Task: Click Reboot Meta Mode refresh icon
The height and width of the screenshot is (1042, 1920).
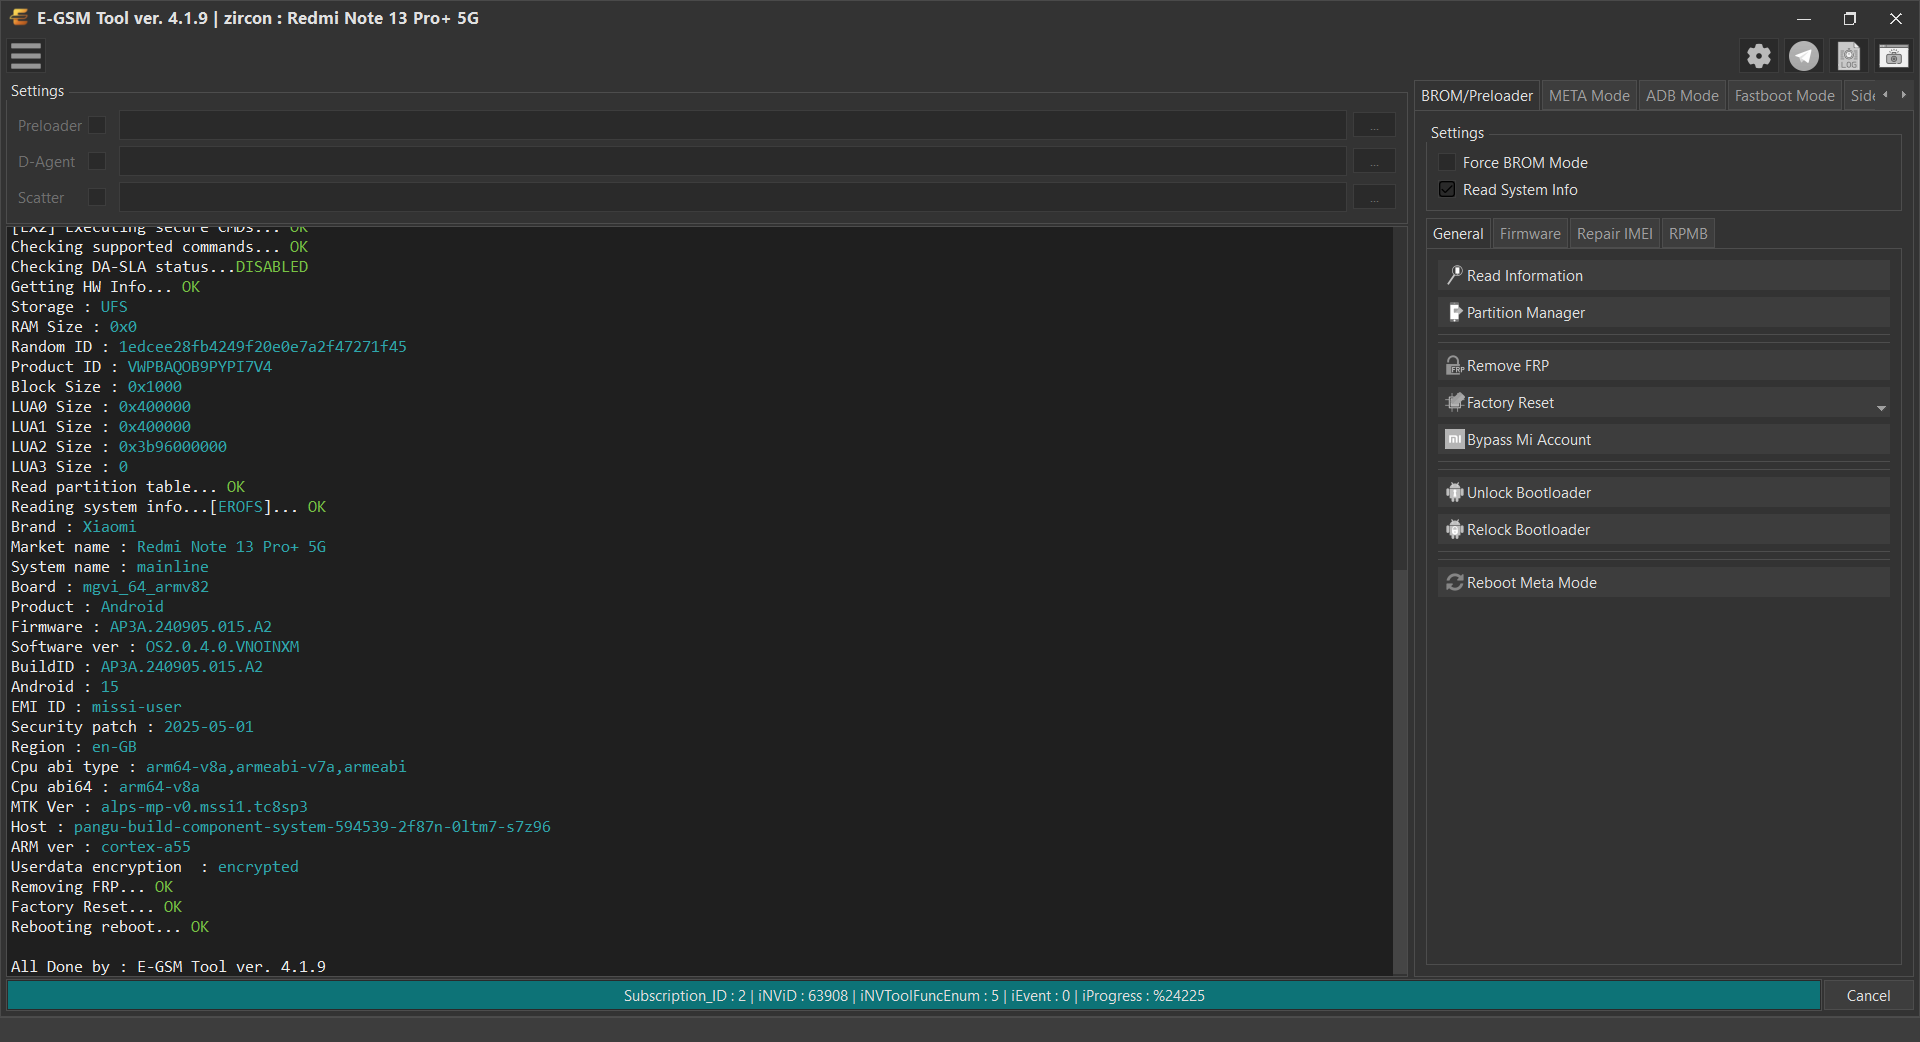Action: coord(1455,582)
